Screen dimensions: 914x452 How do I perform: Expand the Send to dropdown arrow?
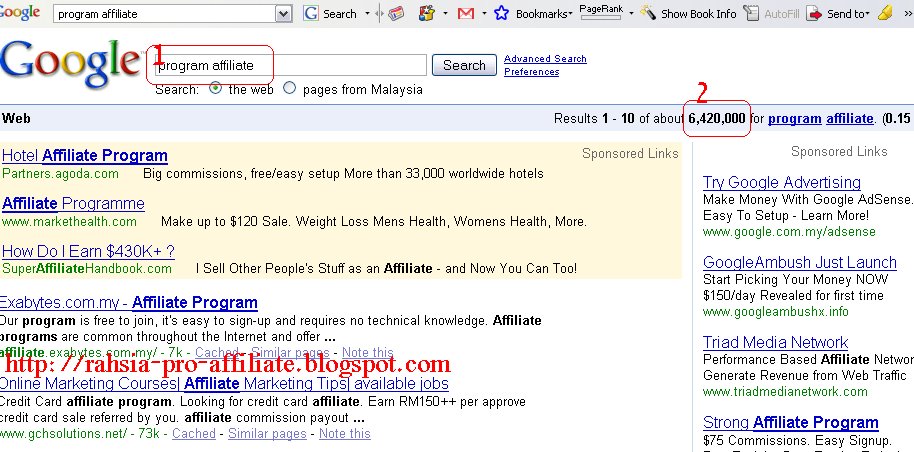(867, 14)
